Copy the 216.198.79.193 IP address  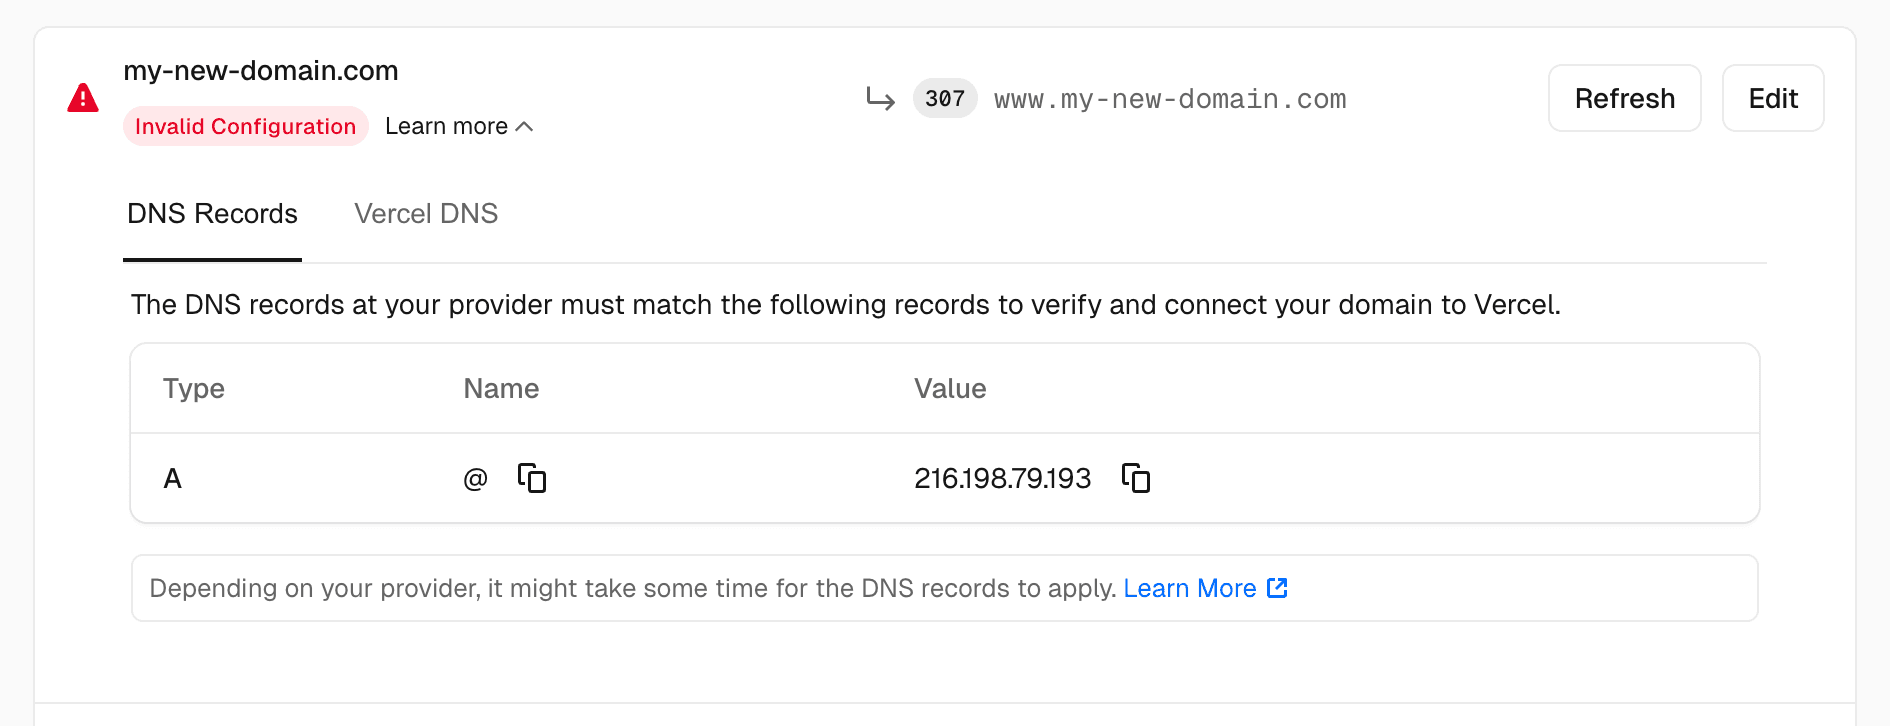(1136, 478)
